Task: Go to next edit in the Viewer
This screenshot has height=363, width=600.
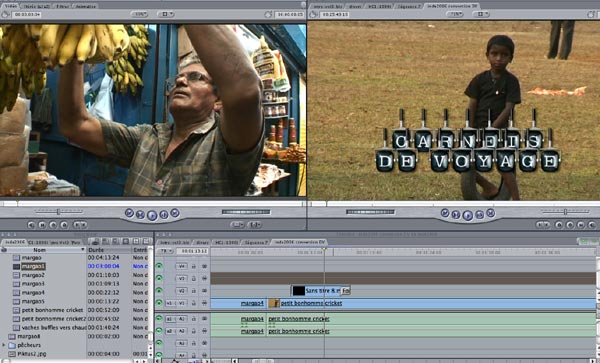Action: pos(175,213)
